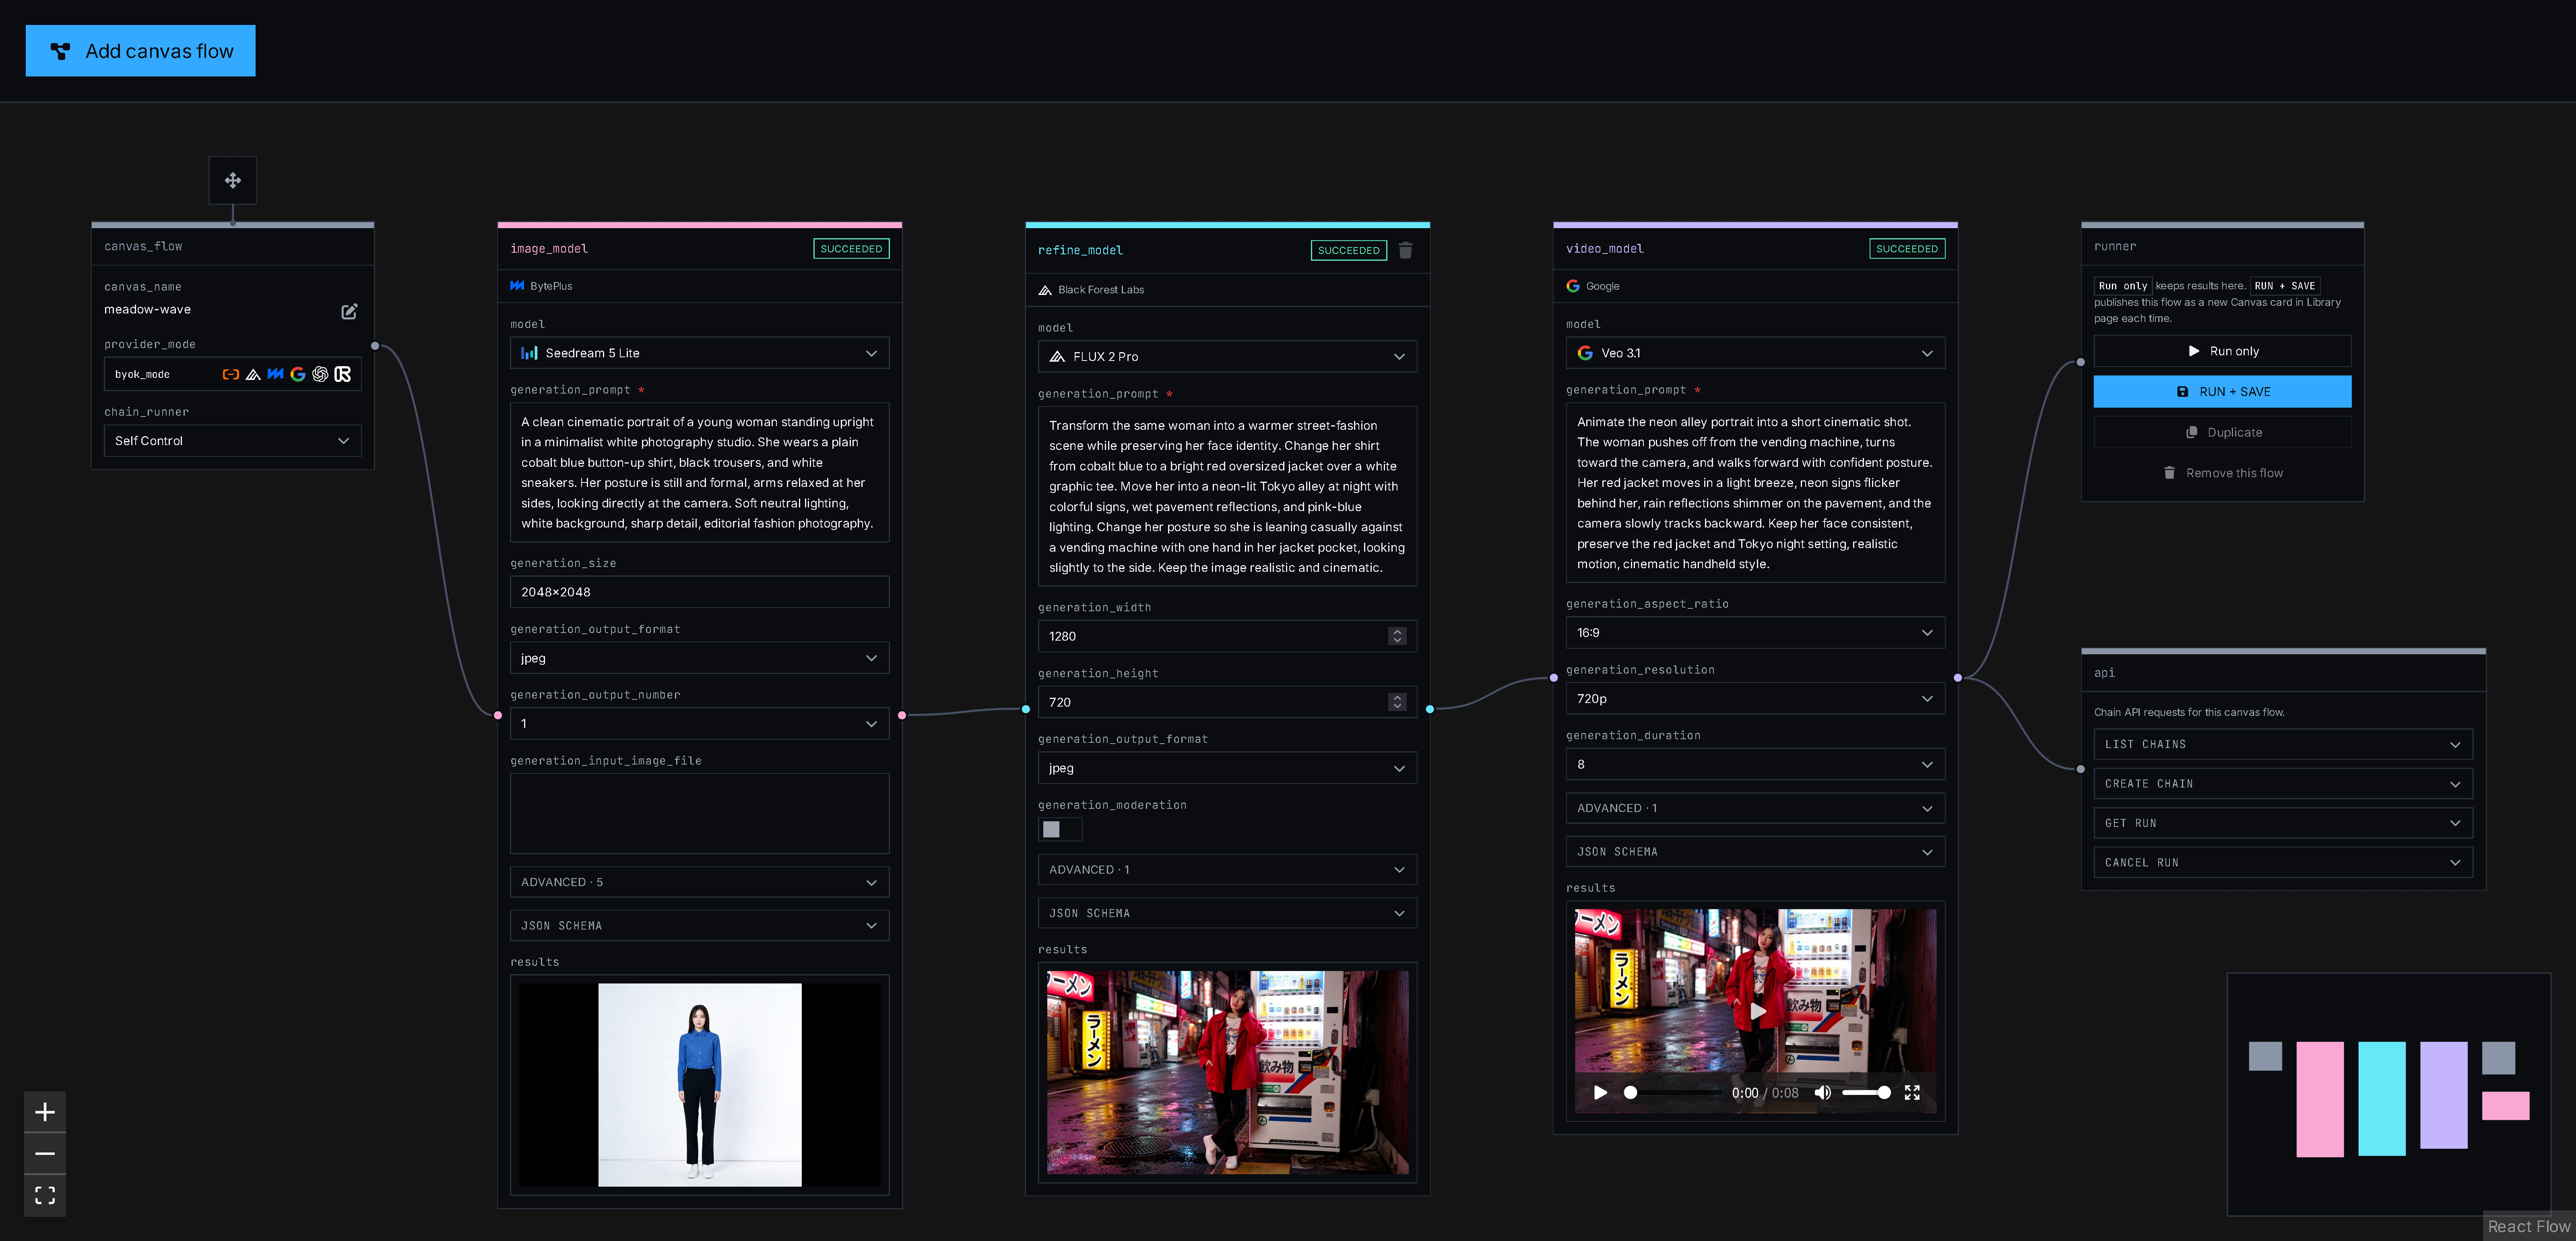Mute the video with the speaker icon
Image resolution: width=2576 pixels, height=1241 pixels.
click(x=1823, y=1092)
